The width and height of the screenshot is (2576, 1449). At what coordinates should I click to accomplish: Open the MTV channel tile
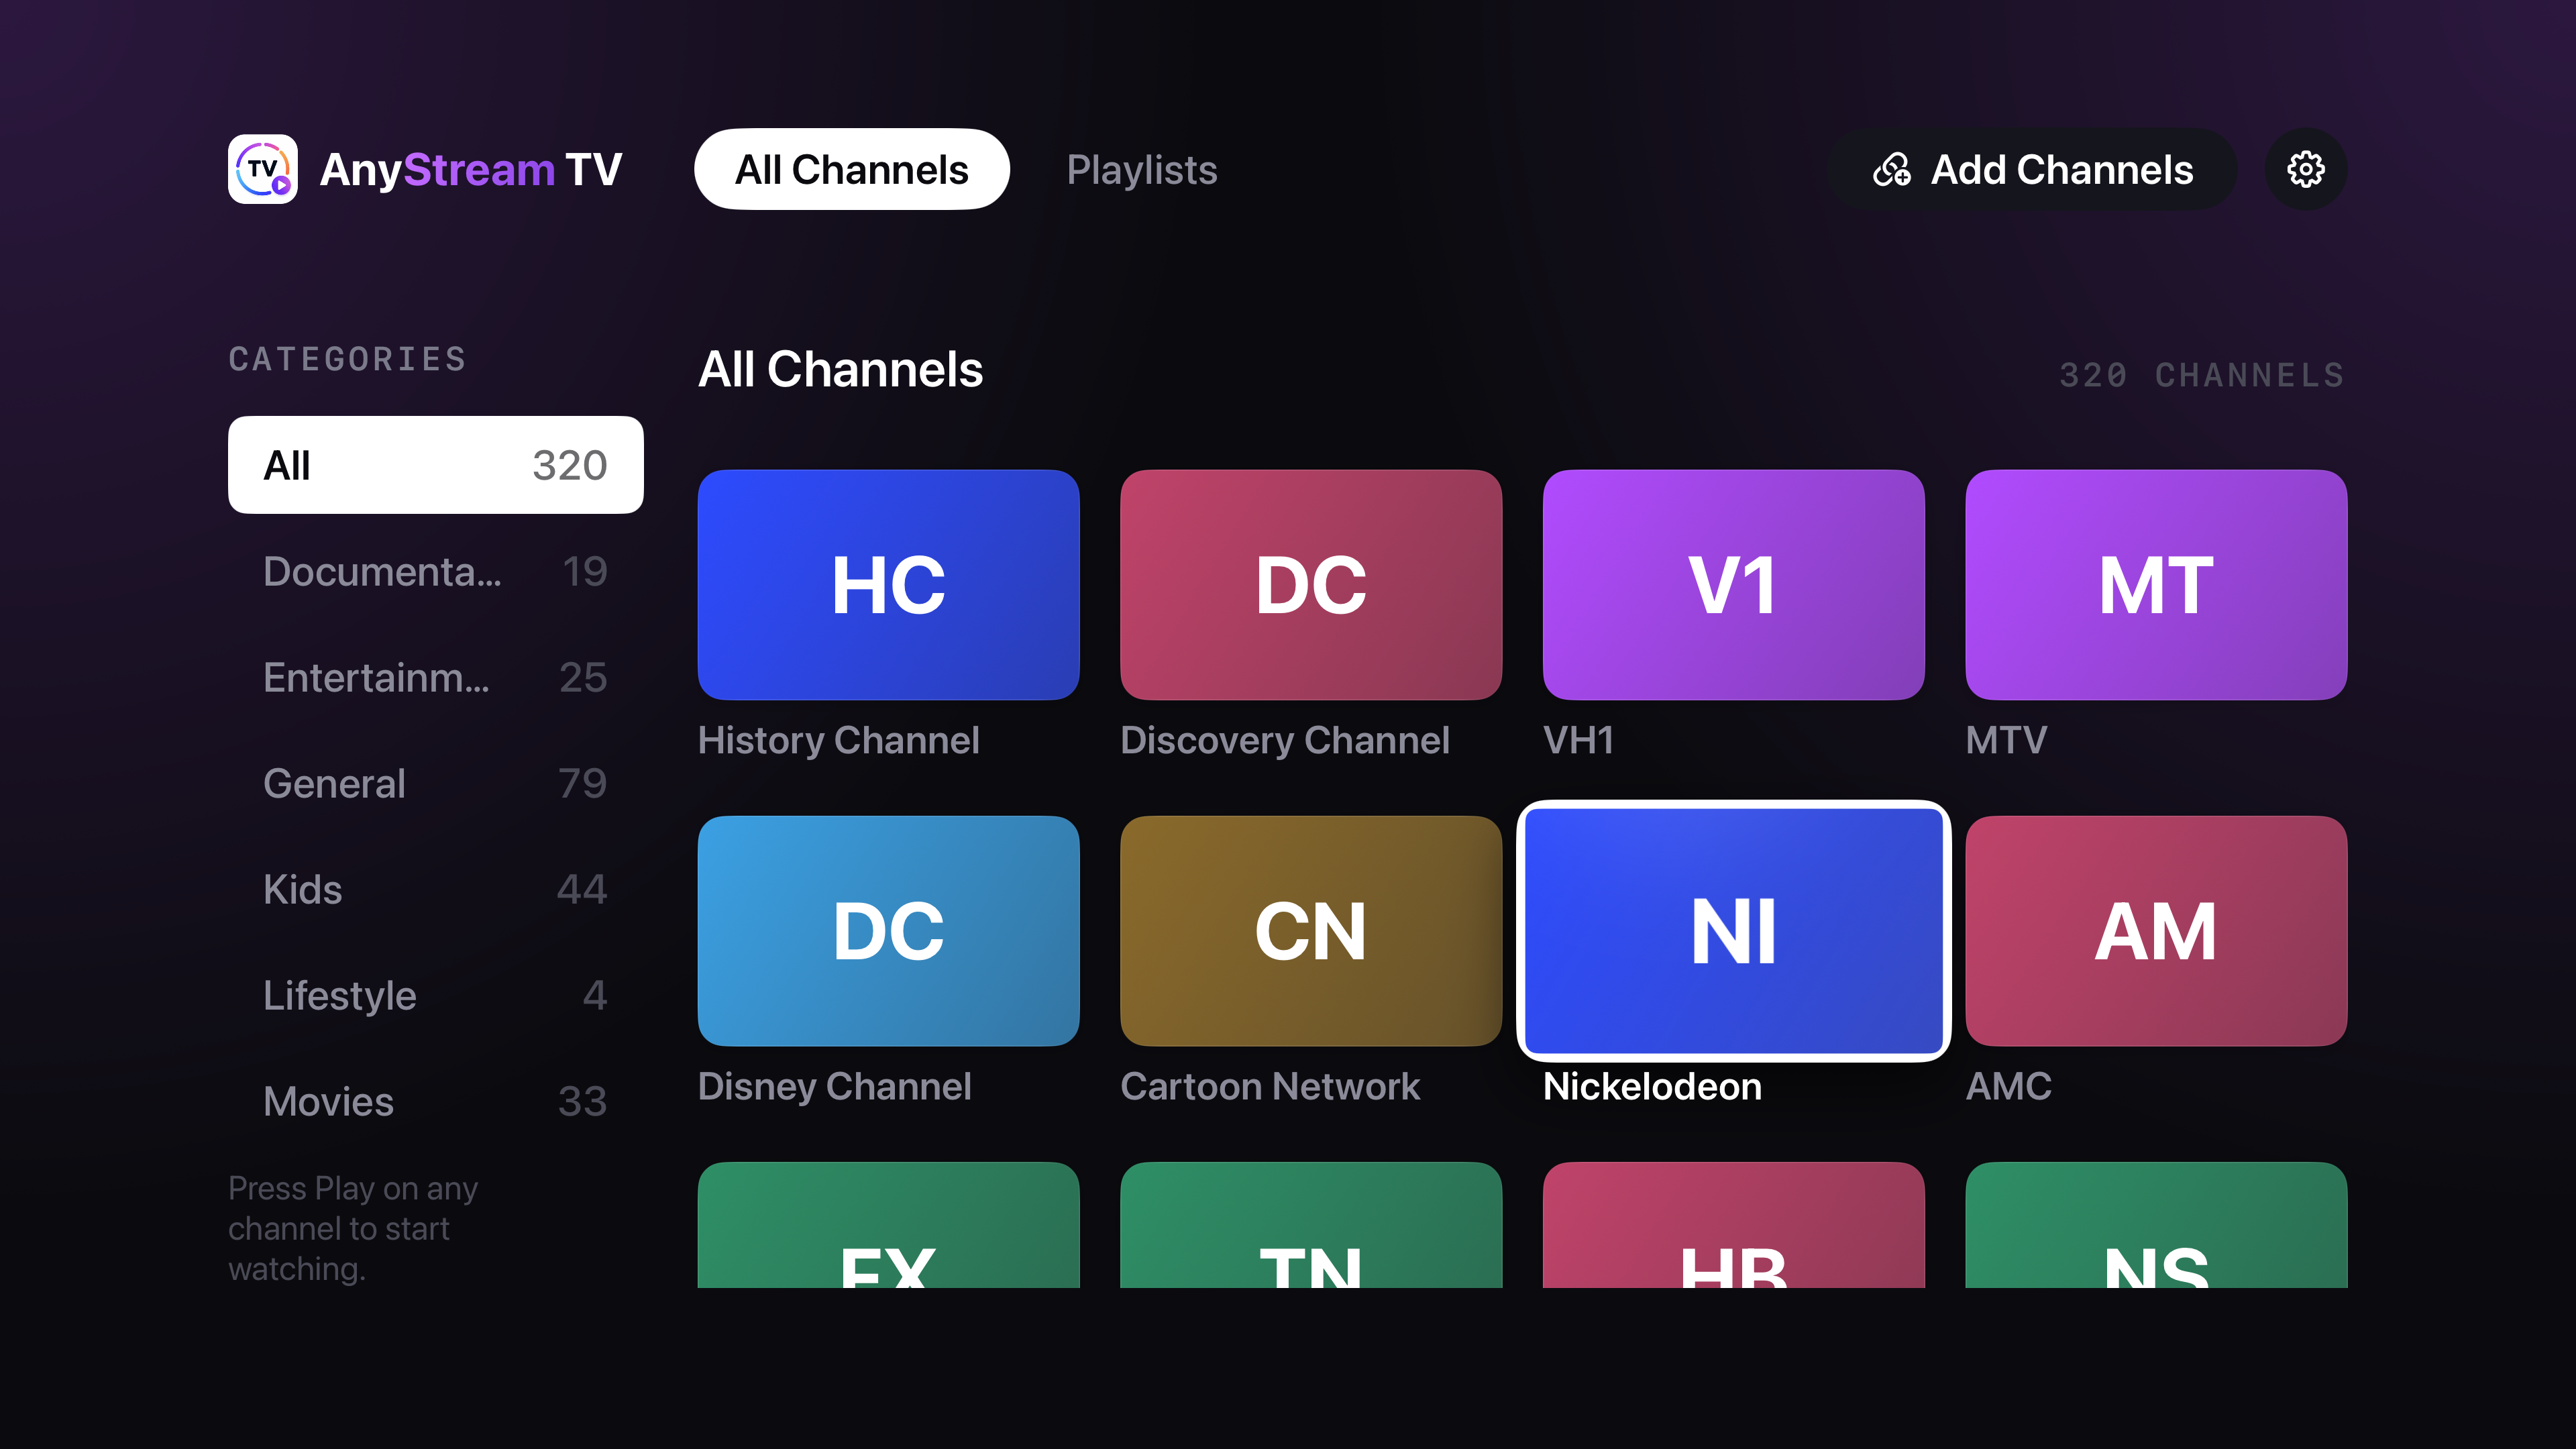click(2156, 585)
